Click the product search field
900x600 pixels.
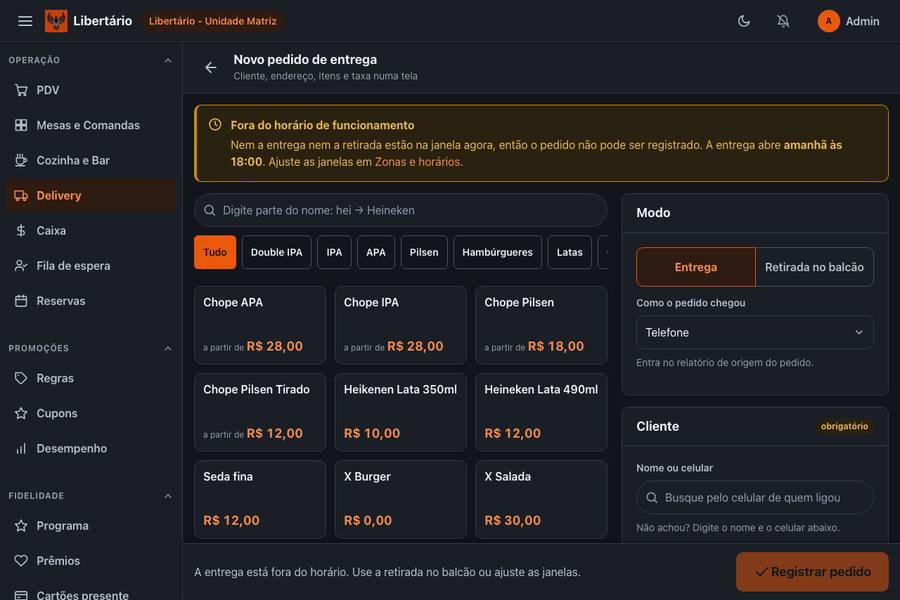pos(401,210)
